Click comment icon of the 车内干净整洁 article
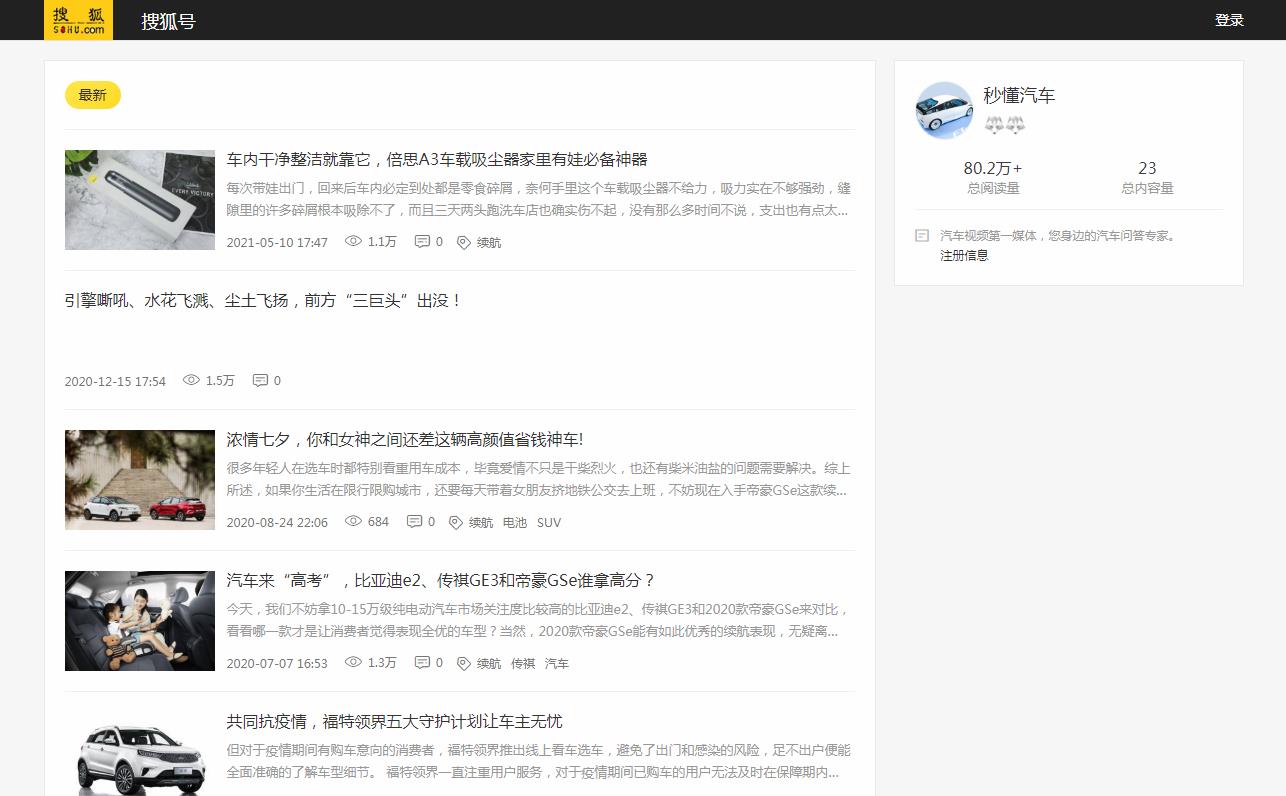 (x=422, y=241)
